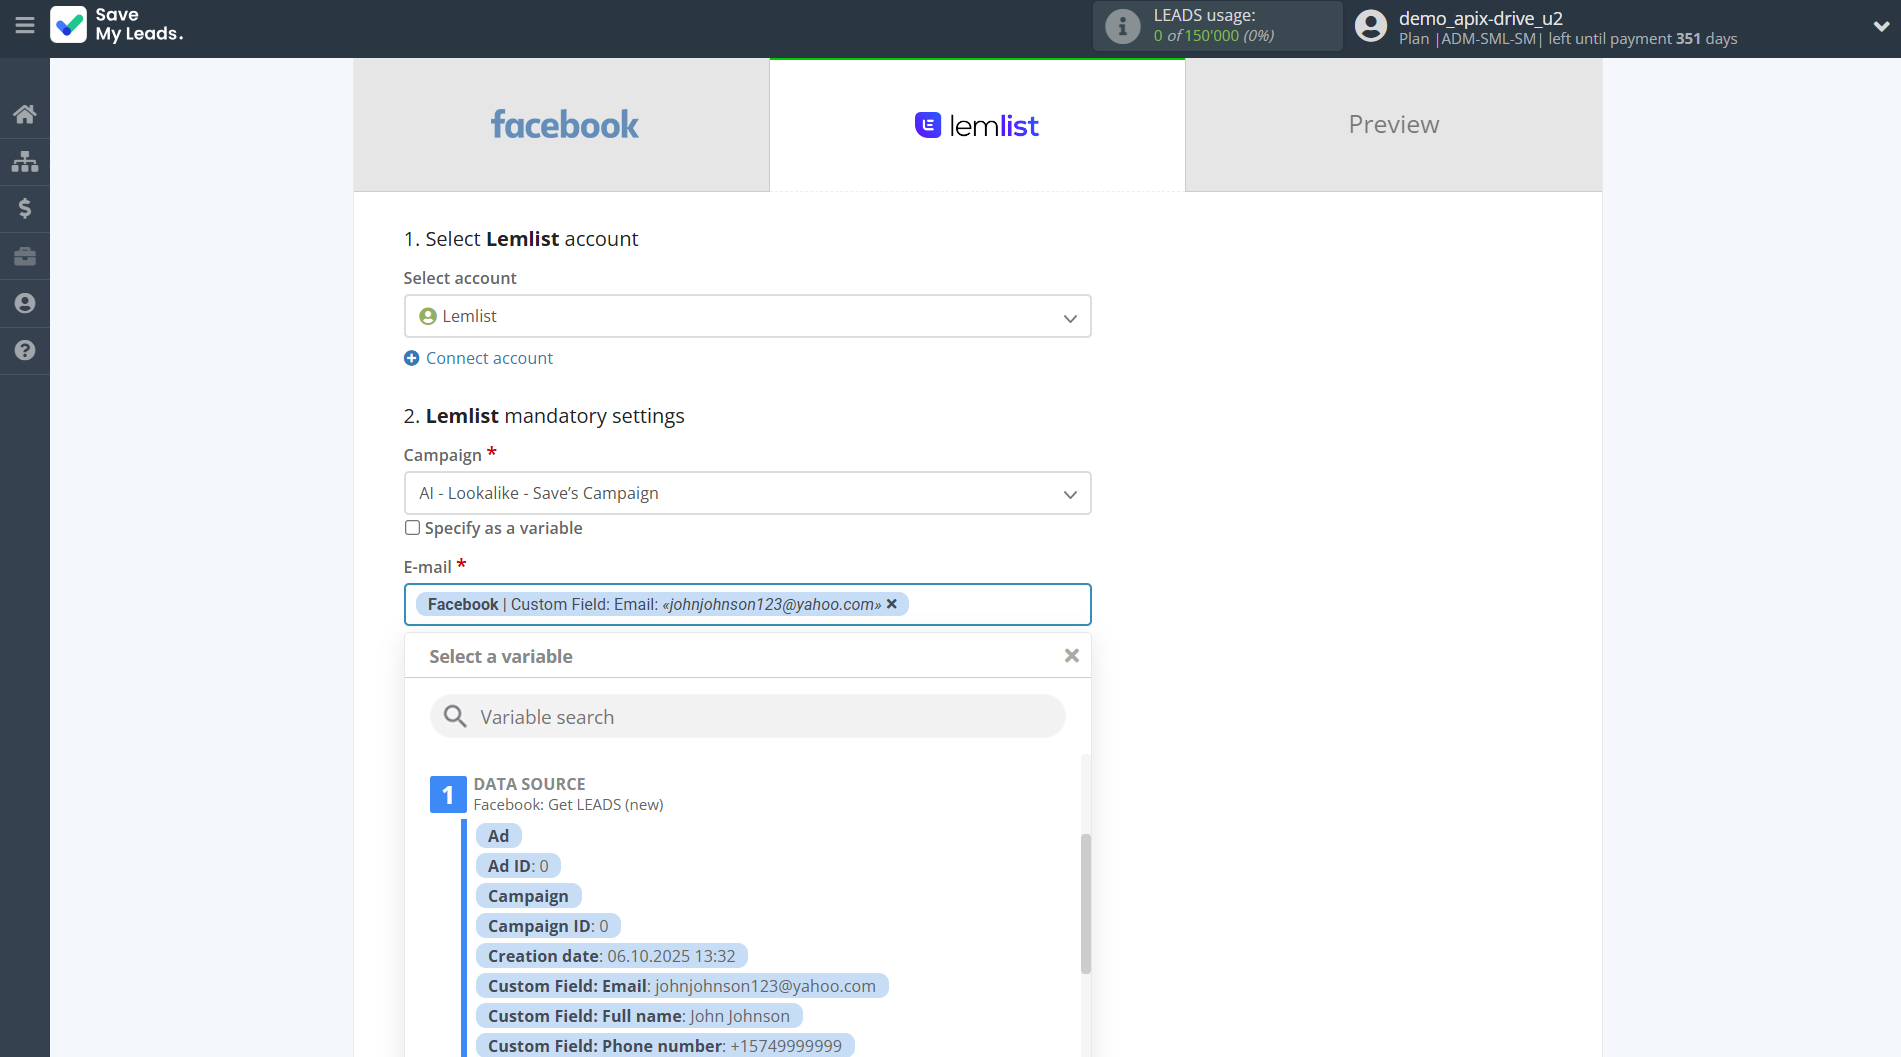The image size is (1901, 1057).
Task: Select Custom Field: Full name variable
Action: [x=638, y=1016]
